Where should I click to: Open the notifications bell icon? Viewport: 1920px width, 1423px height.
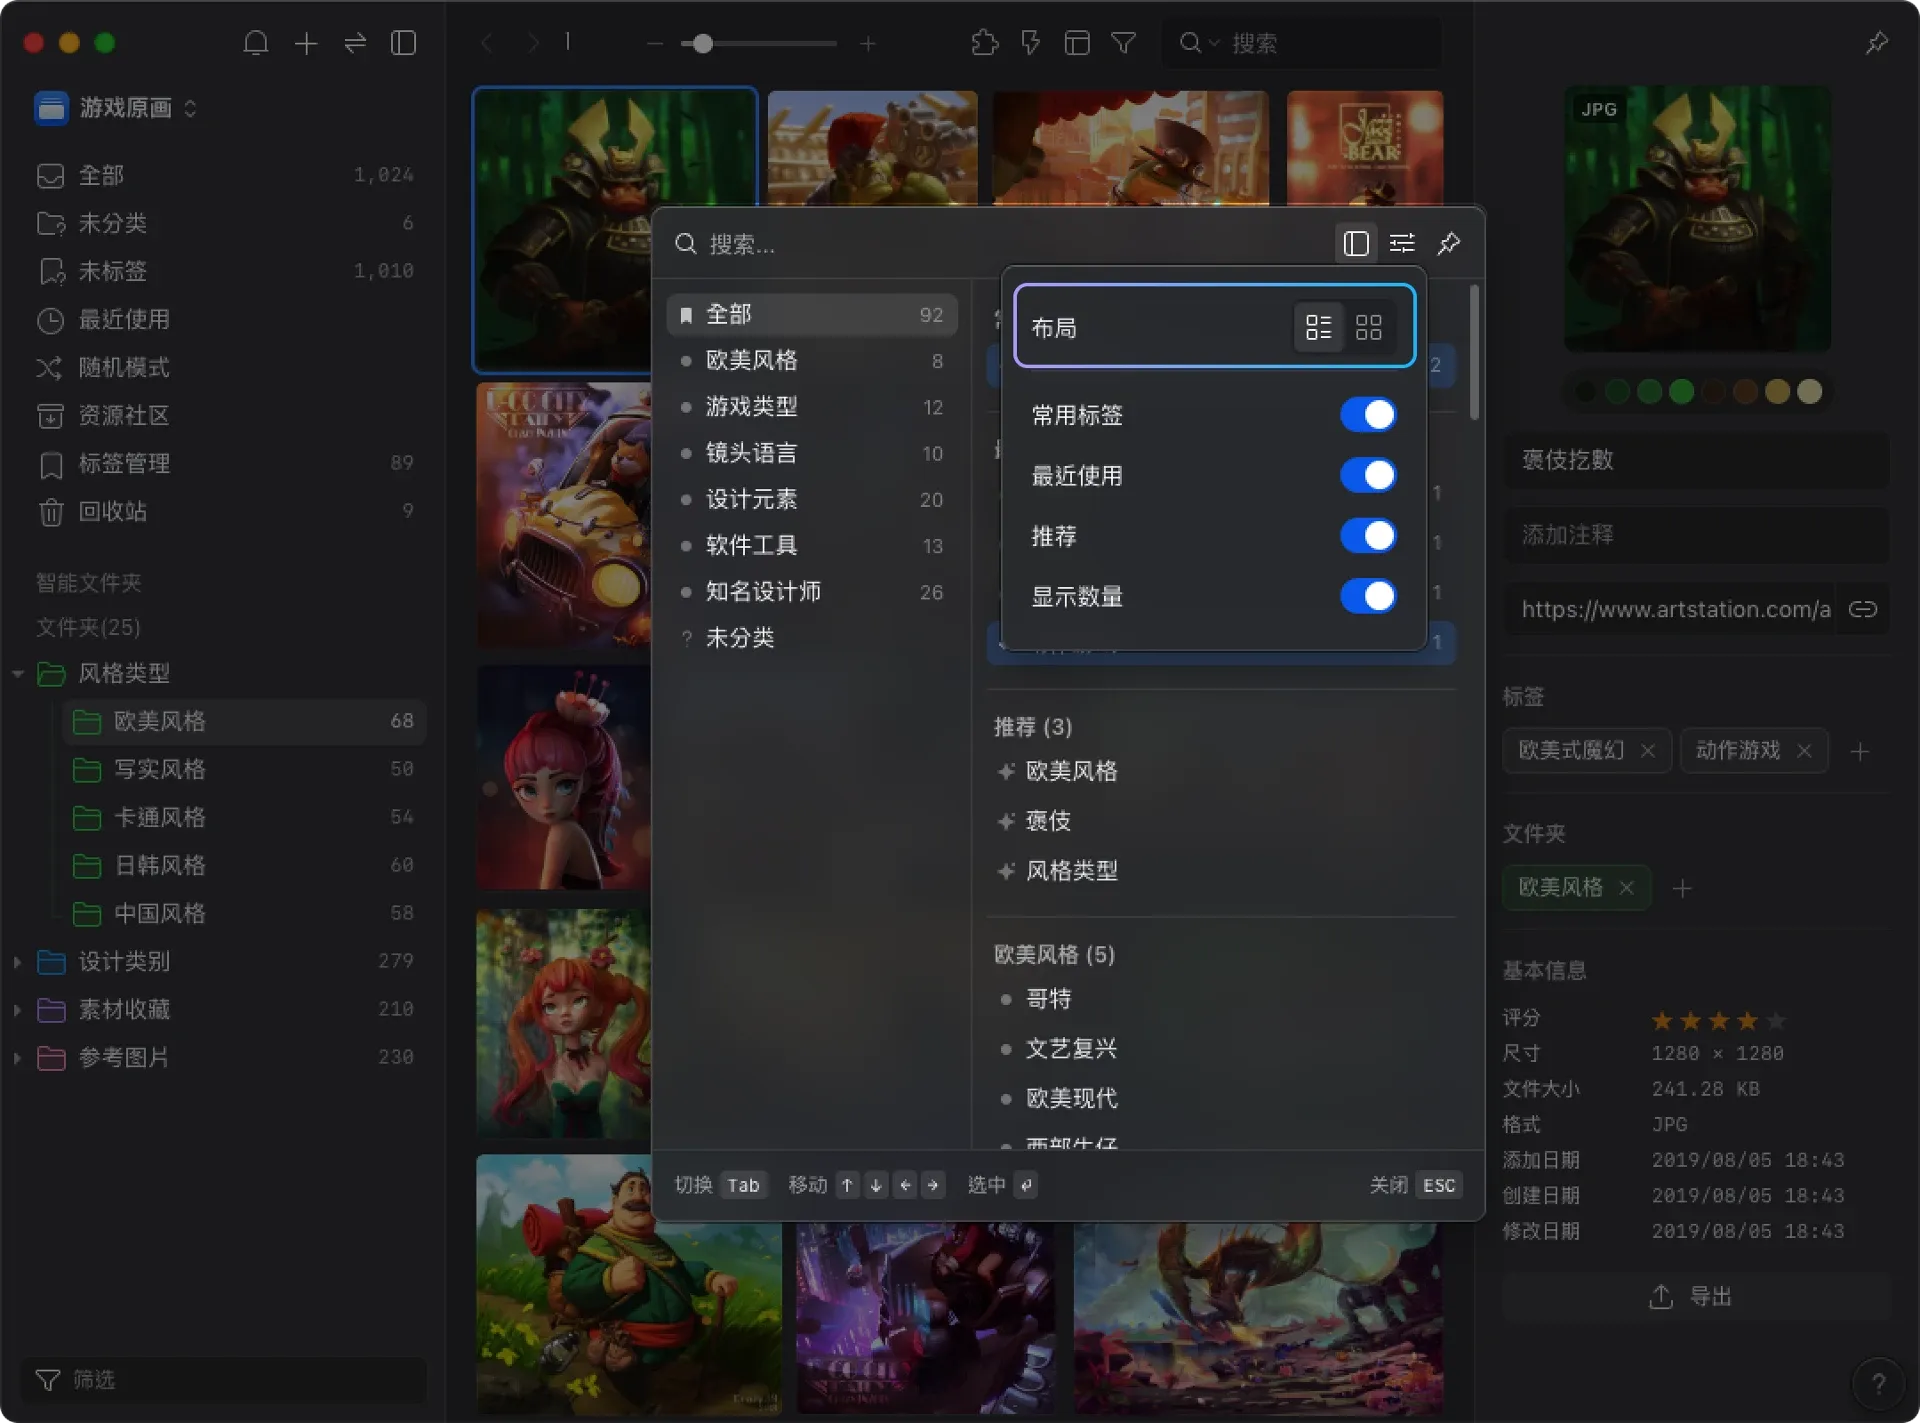point(256,43)
